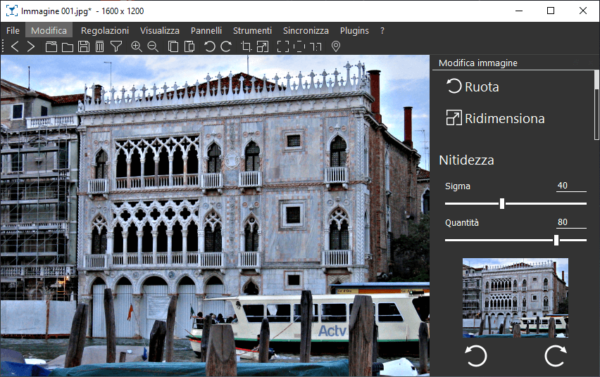The width and height of the screenshot is (600, 377).
Task: Rotate counterclockwise from the toolbar
Action: point(209,47)
